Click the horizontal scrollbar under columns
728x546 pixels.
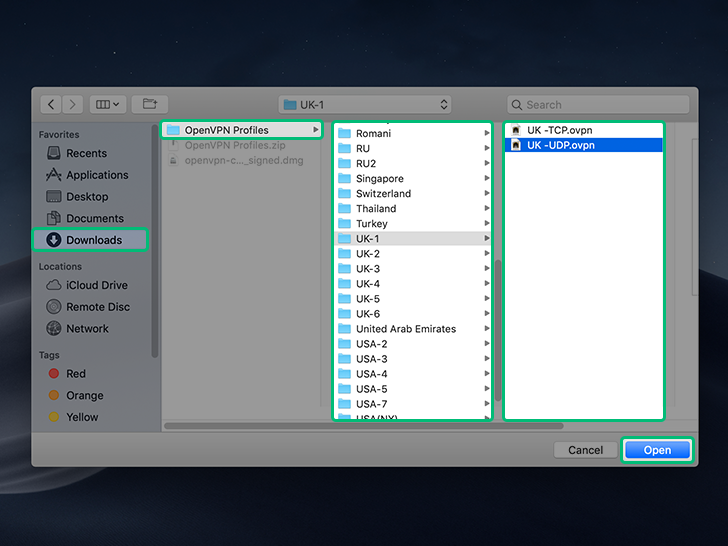click(x=364, y=426)
